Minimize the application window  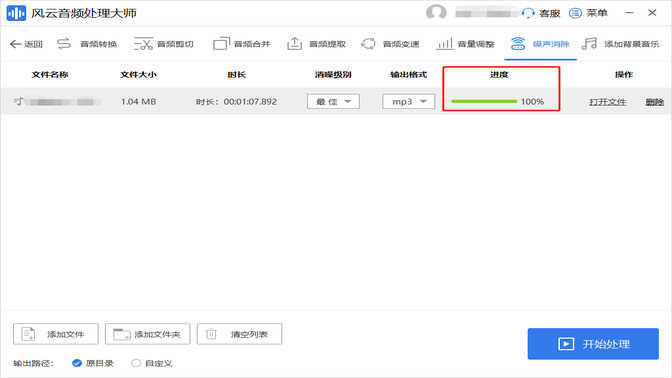pyautogui.click(x=629, y=13)
